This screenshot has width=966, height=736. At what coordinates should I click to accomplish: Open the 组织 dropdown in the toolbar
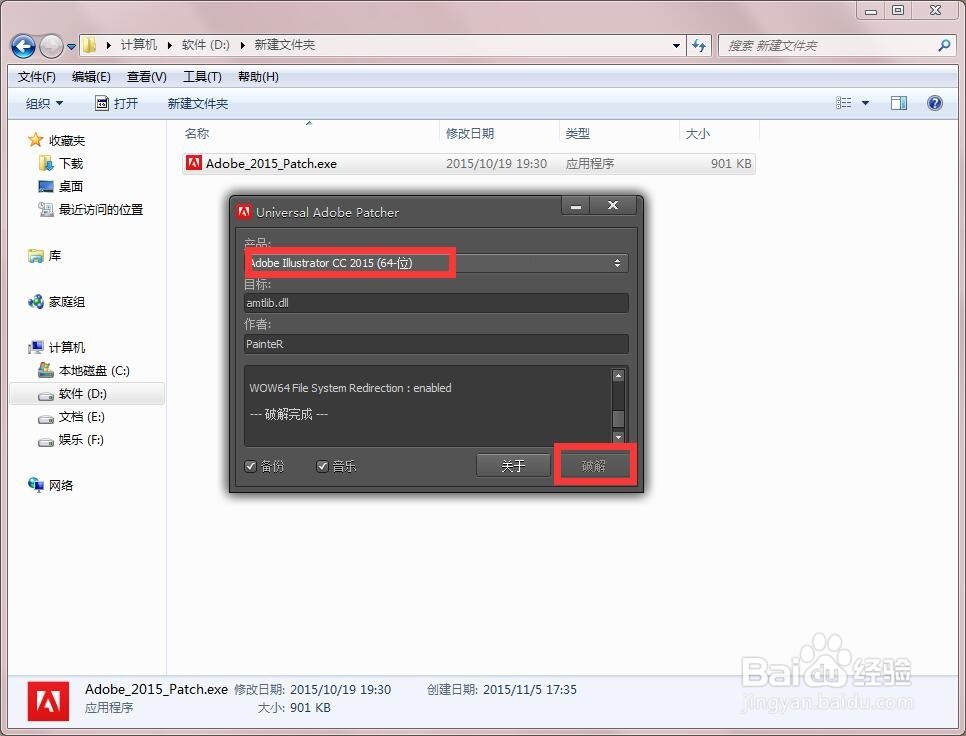(x=44, y=103)
